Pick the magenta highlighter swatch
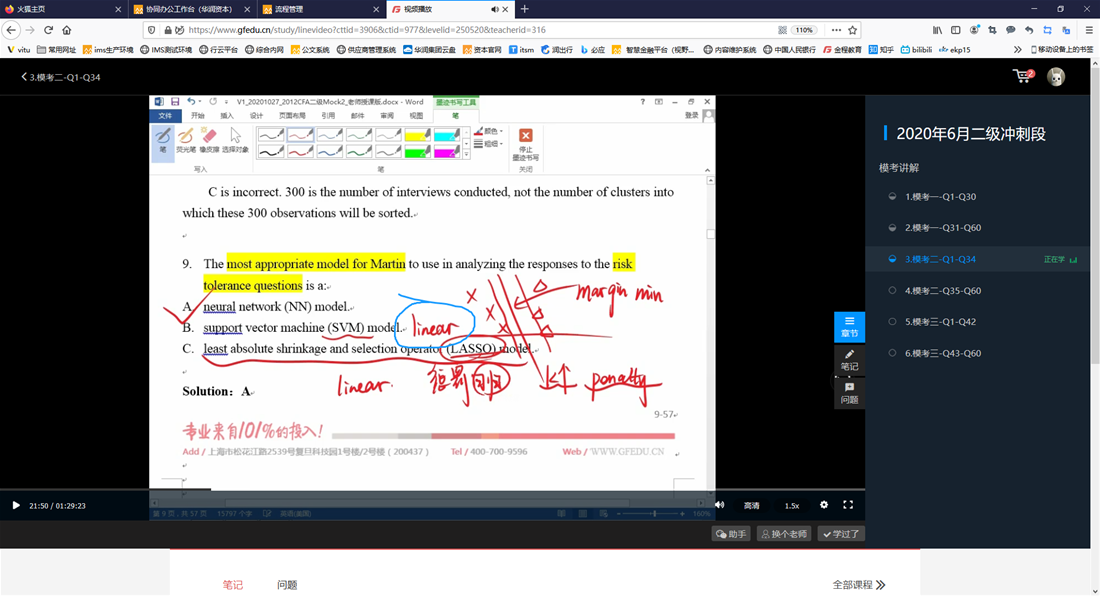Screen dimensions: 1100x596 [447, 151]
